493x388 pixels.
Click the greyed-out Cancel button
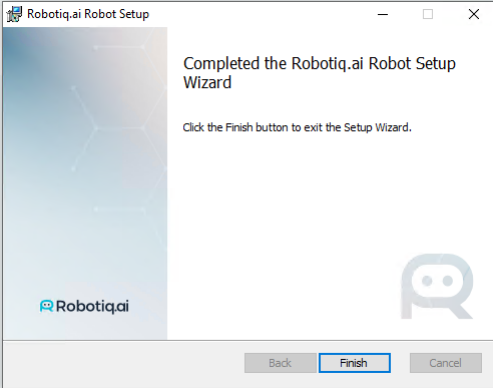[446, 363]
